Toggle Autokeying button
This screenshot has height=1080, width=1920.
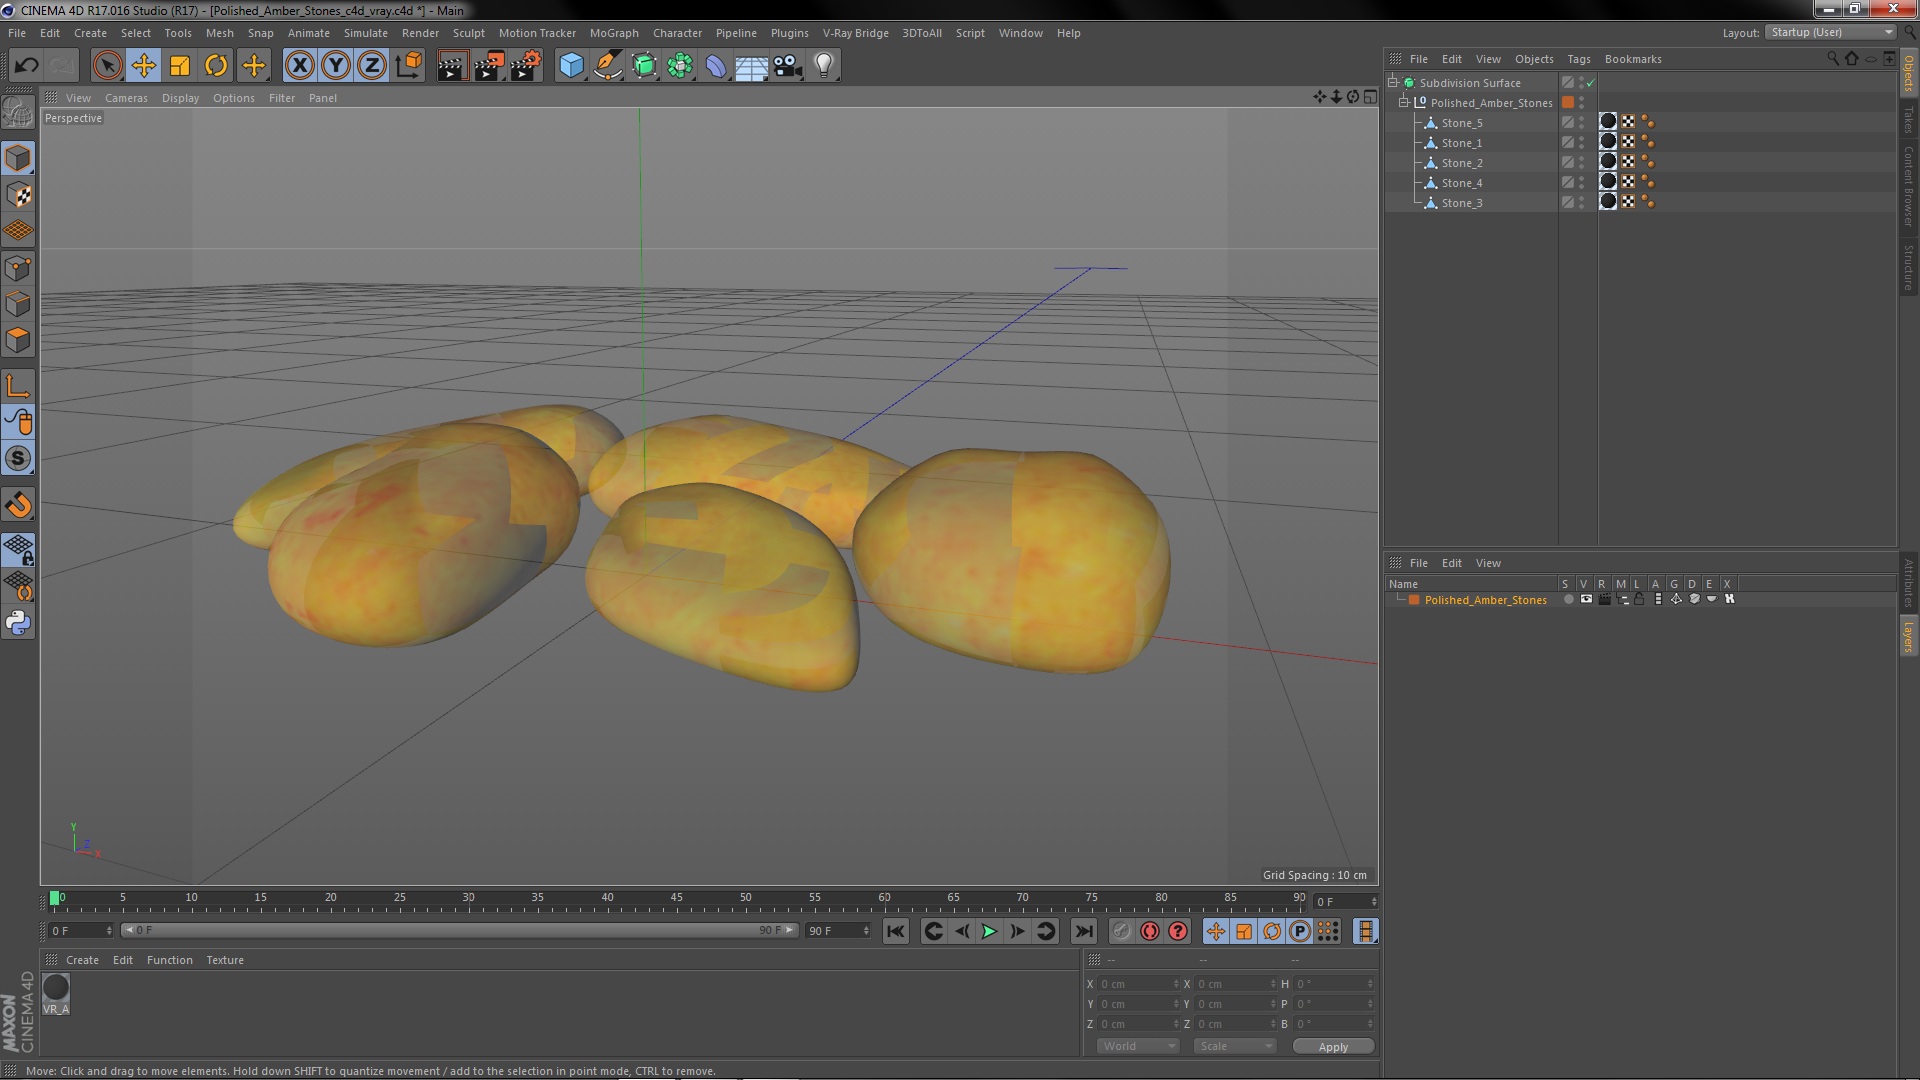tap(1150, 931)
